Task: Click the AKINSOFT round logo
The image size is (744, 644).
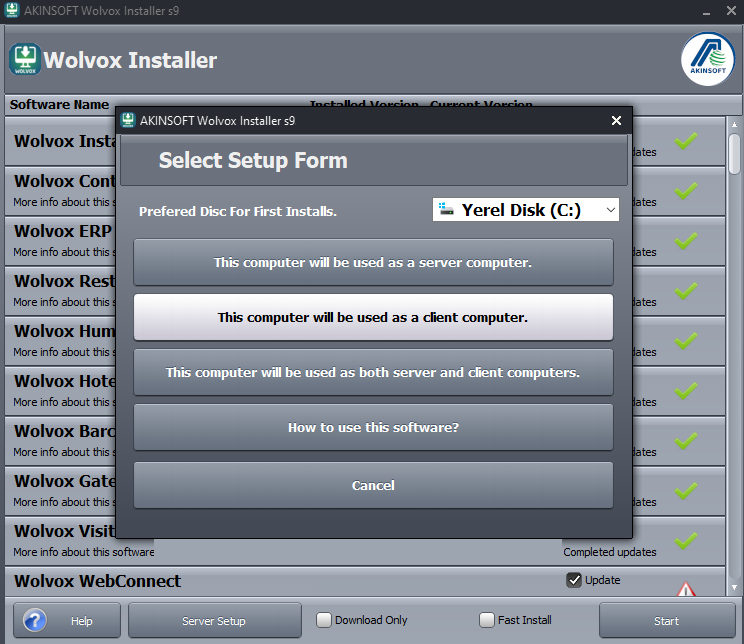Action: click(x=708, y=59)
